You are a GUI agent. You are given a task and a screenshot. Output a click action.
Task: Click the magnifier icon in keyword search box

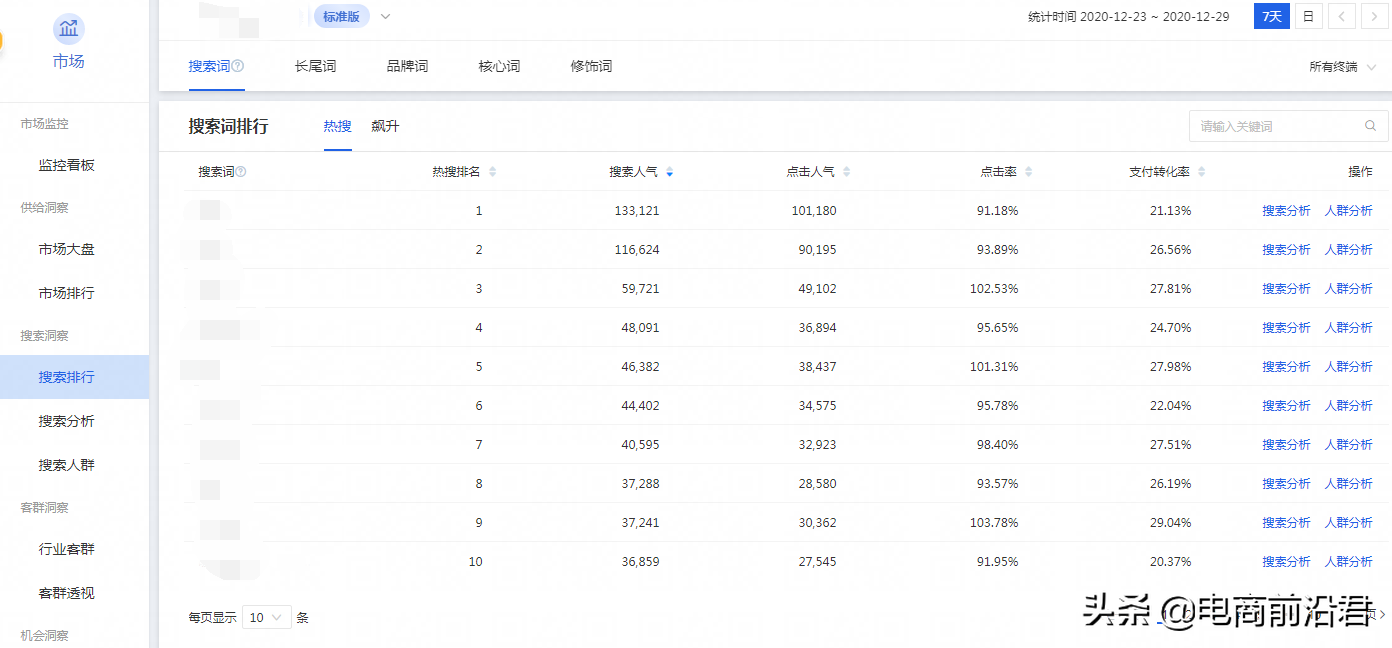pyautogui.click(x=1370, y=126)
